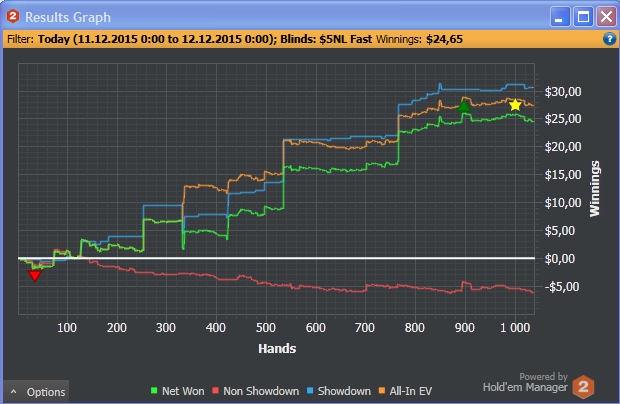Click the blue help question mark icon
Image resolution: width=620 pixels, height=404 pixels.
[x=609, y=39]
